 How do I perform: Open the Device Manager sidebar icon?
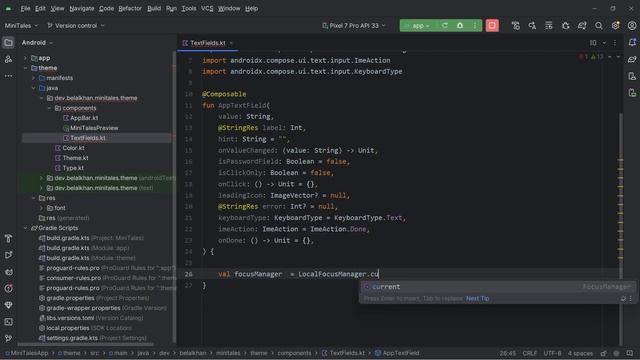click(632, 76)
